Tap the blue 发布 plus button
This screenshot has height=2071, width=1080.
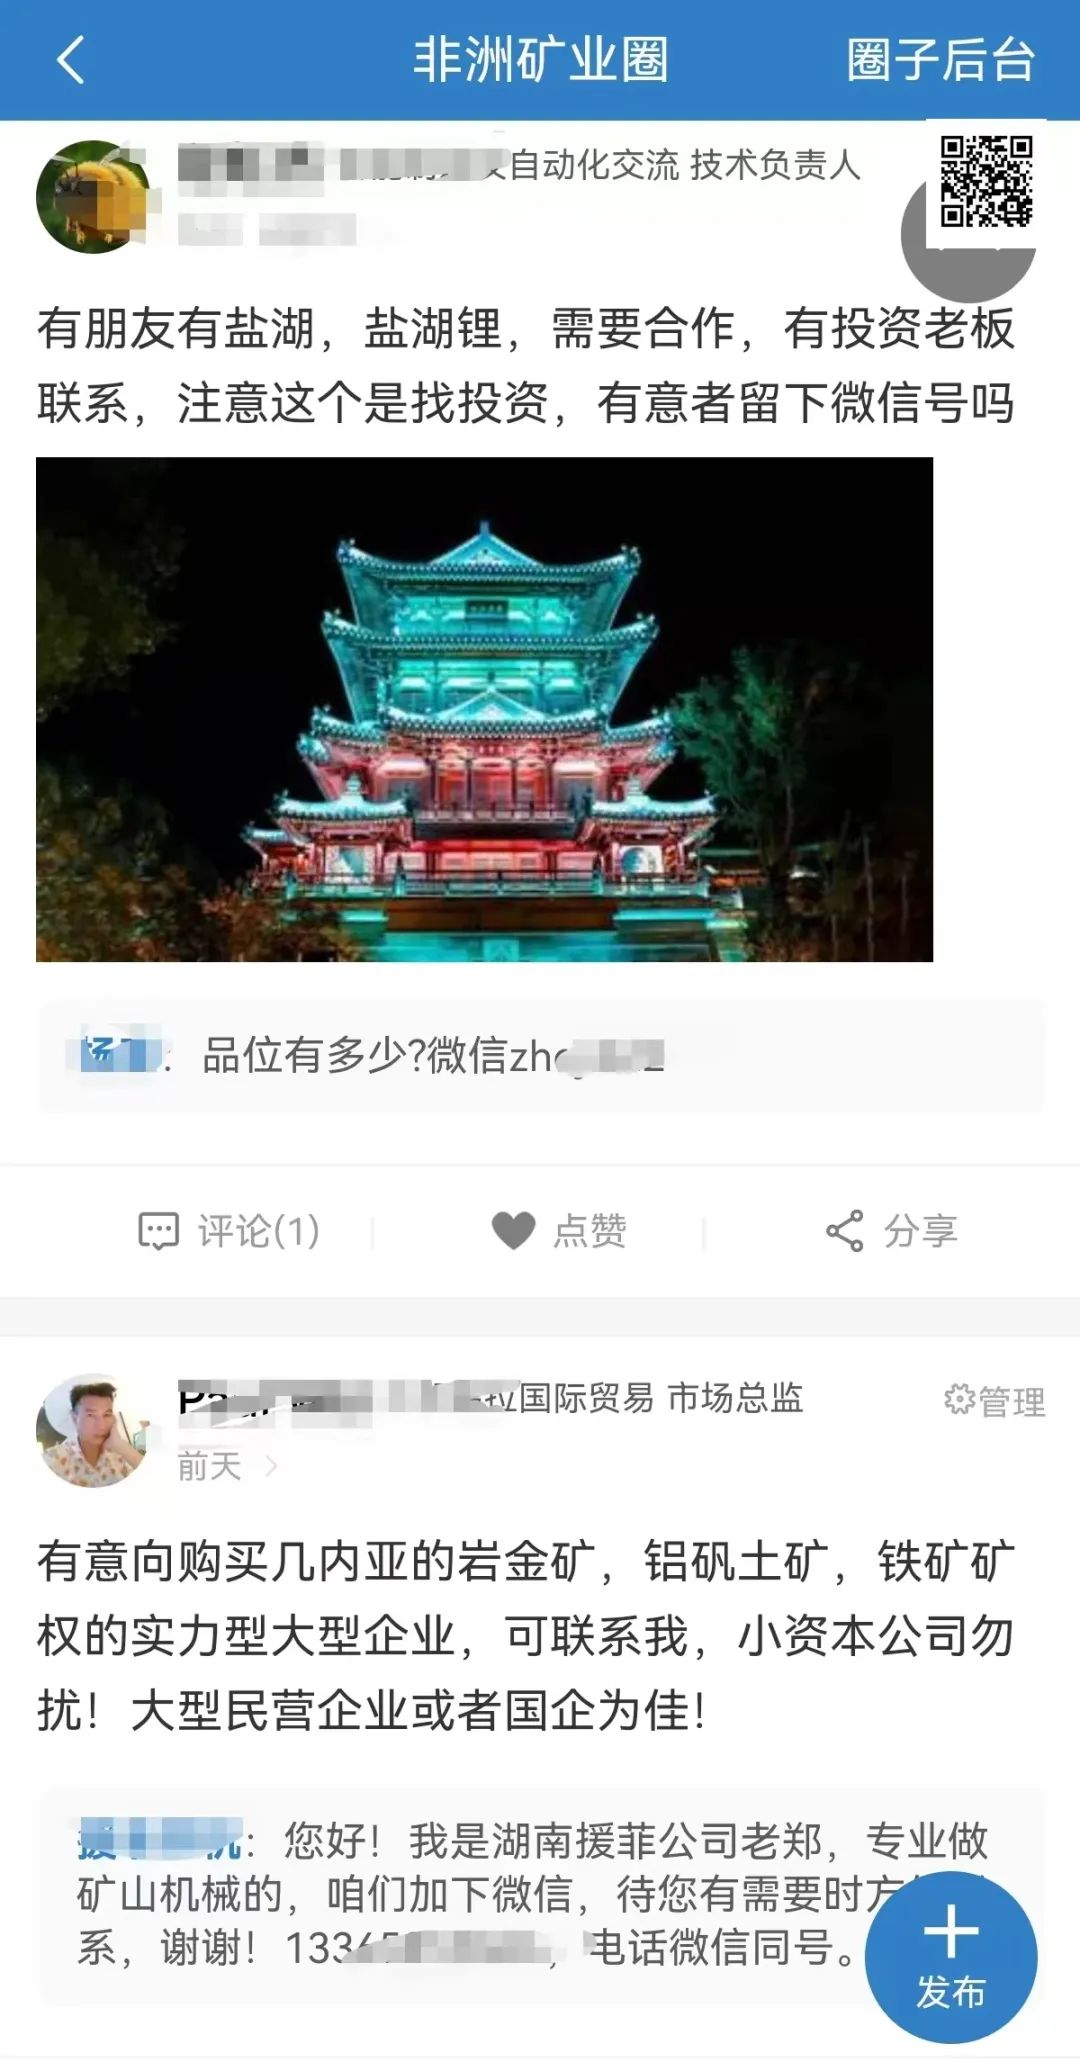[951, 1956]
